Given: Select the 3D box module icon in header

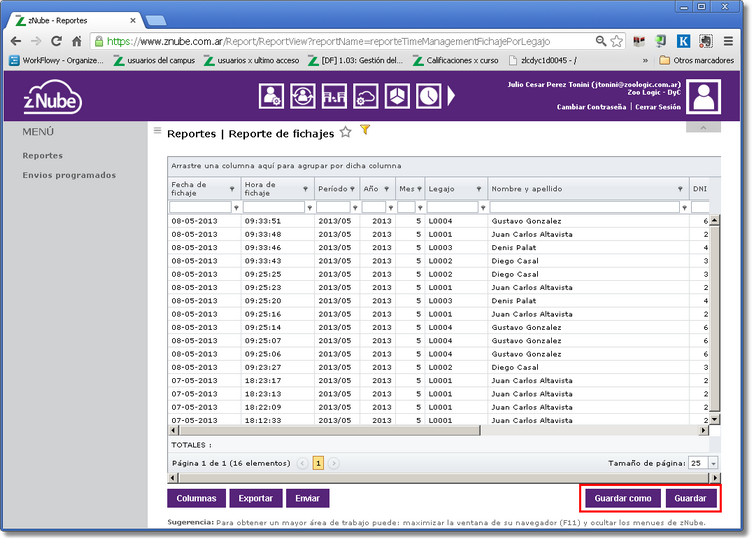Looking at the screenshot, I should 398,96.
